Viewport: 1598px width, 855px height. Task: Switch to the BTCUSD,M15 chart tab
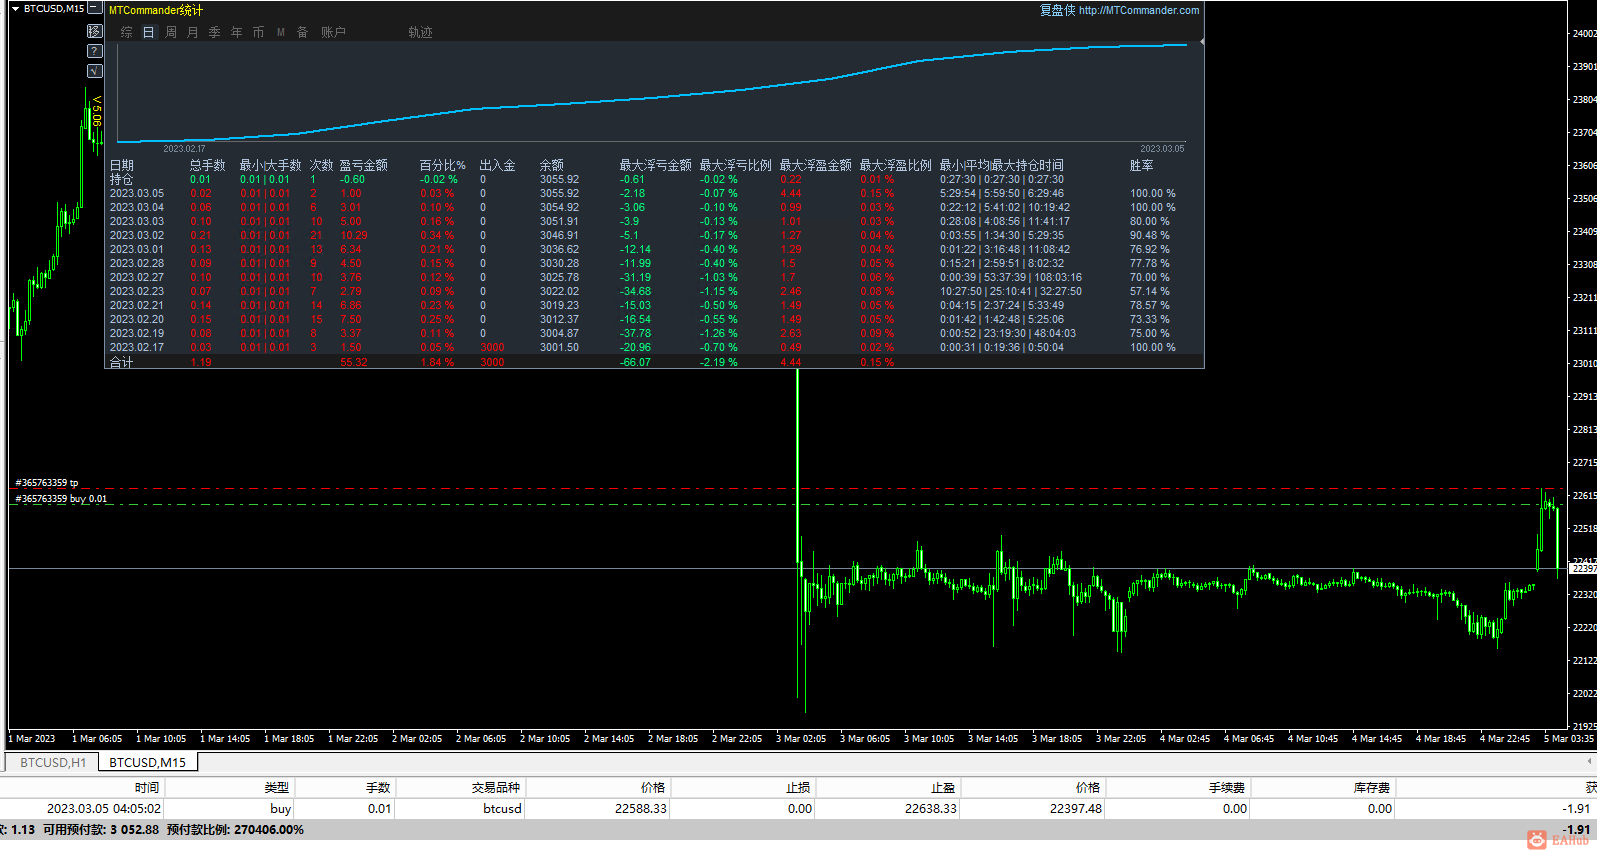148,762
